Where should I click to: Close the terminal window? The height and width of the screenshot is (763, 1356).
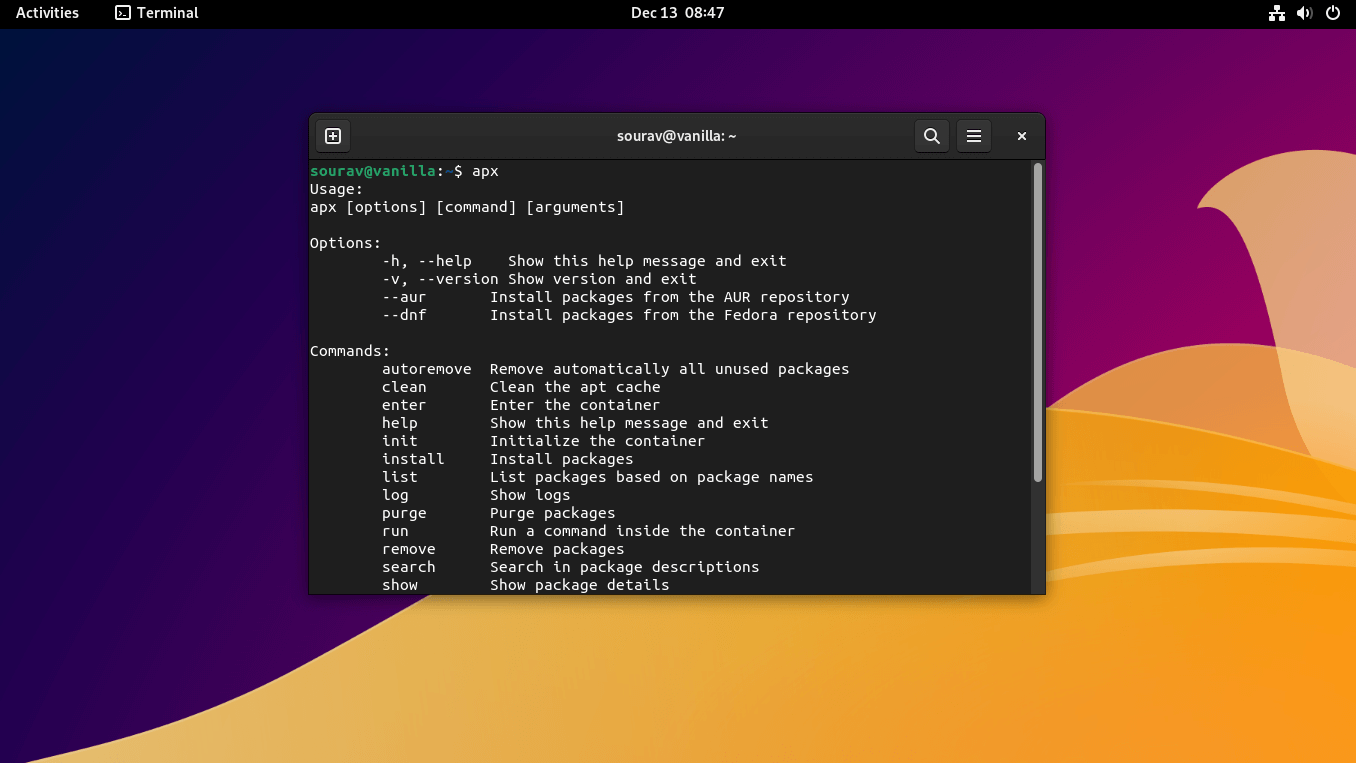pos(1021,135)
